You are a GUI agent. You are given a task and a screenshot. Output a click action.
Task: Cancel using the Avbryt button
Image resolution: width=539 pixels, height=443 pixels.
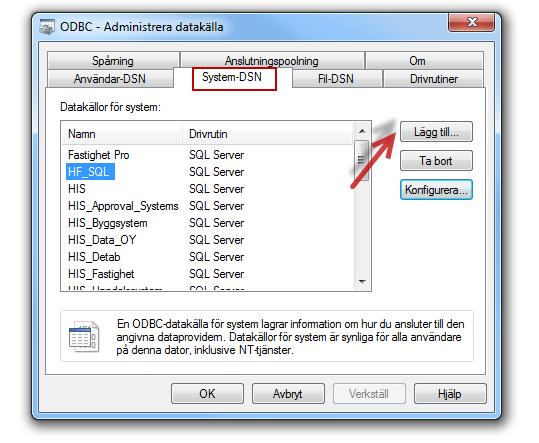tap(288, 394)
